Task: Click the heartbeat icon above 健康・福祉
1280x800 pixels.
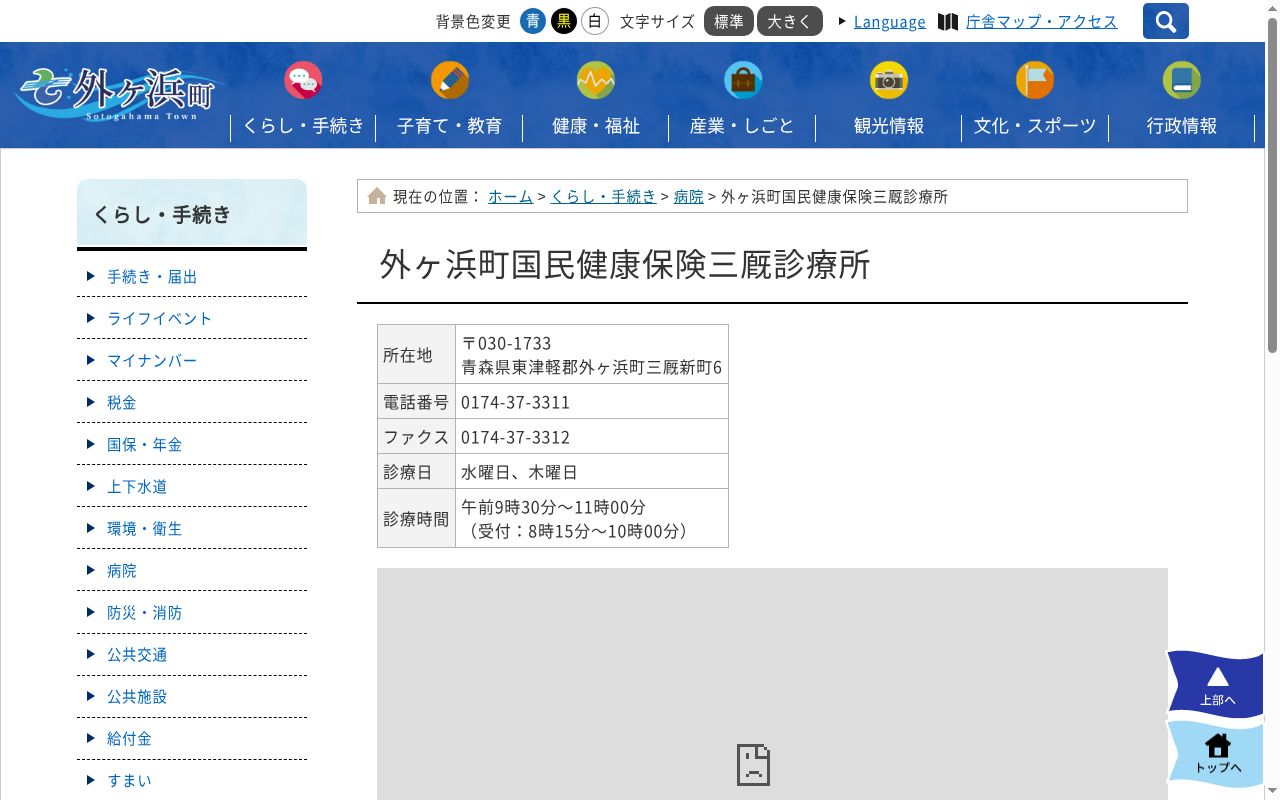Action: (596, 80)
